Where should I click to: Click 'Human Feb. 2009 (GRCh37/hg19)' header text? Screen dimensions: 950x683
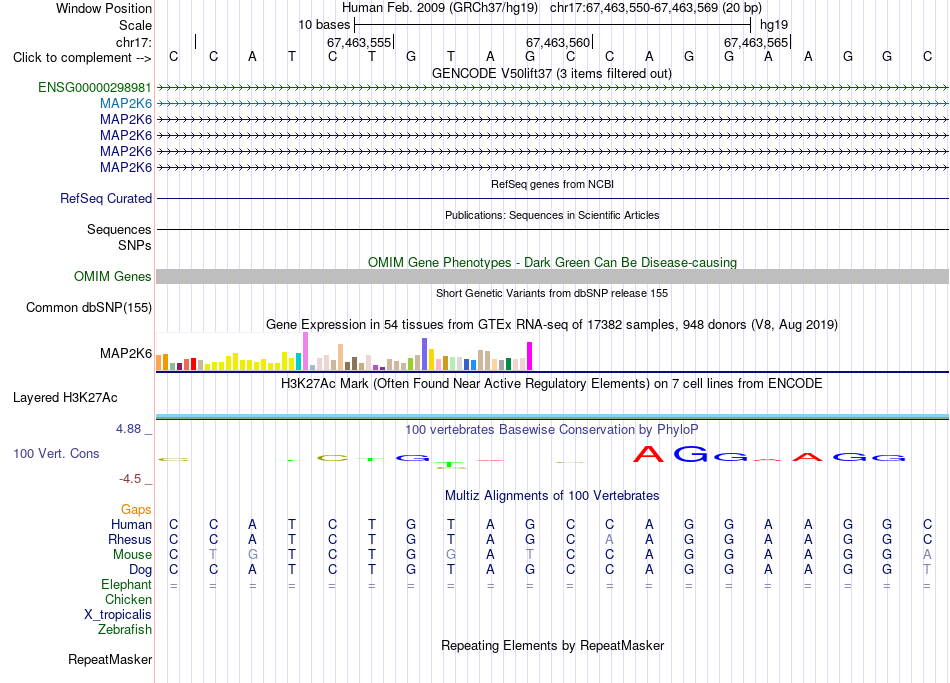(x=440, y=8)
